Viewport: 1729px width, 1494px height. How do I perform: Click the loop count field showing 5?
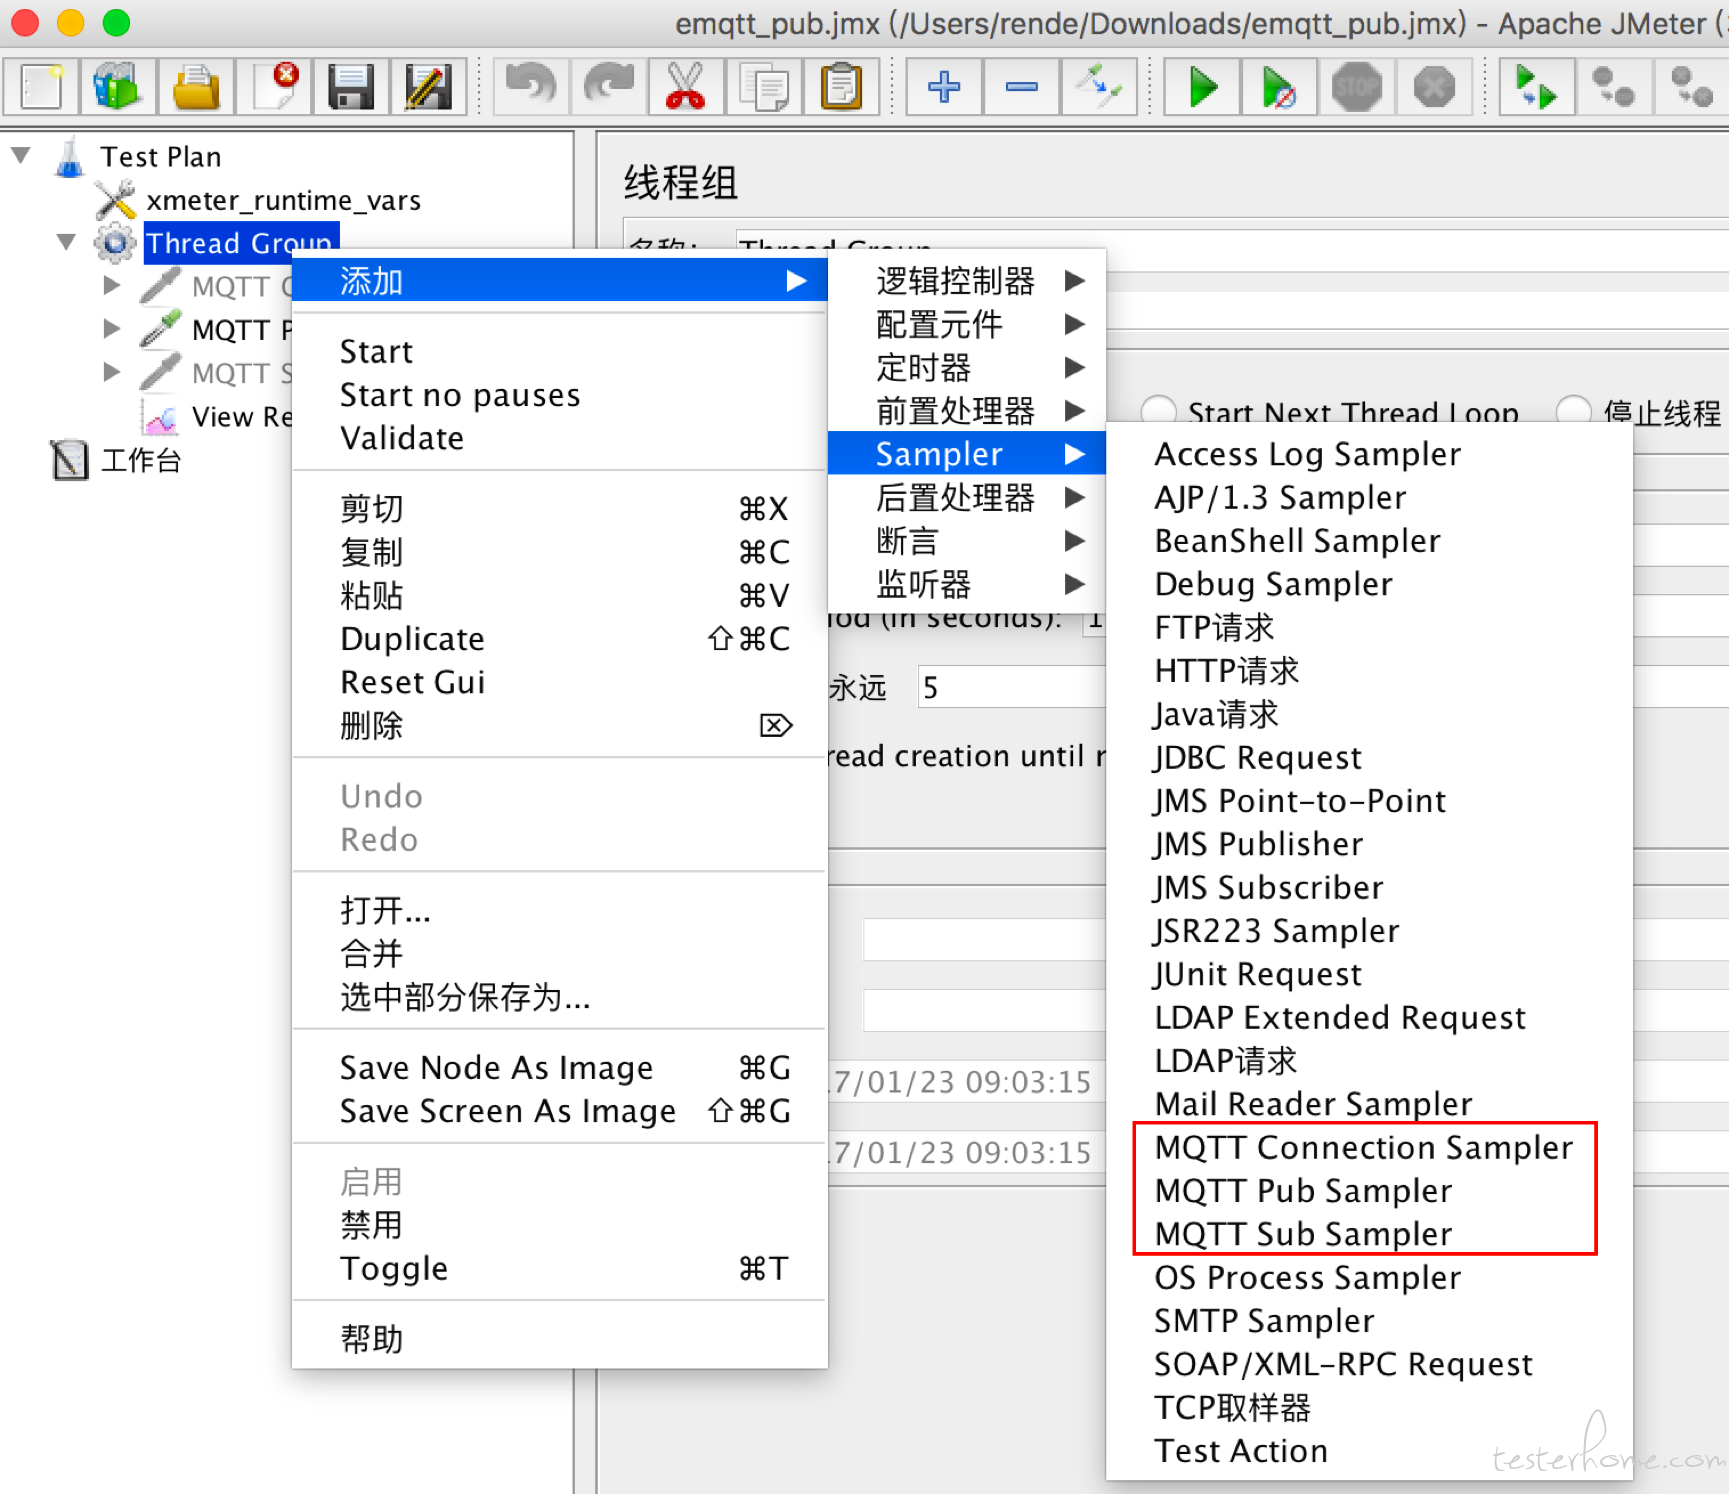1010,687
